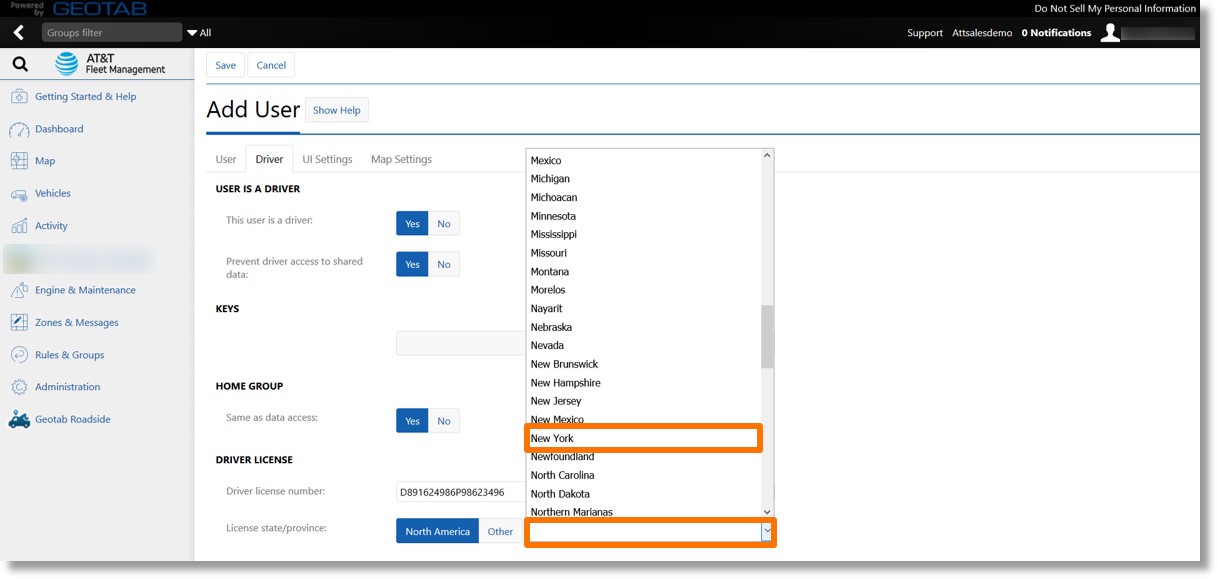Open 0 Notifications
This screenshot has height=579, width=1218.
pyautogui.click(x=1056, y=33)
